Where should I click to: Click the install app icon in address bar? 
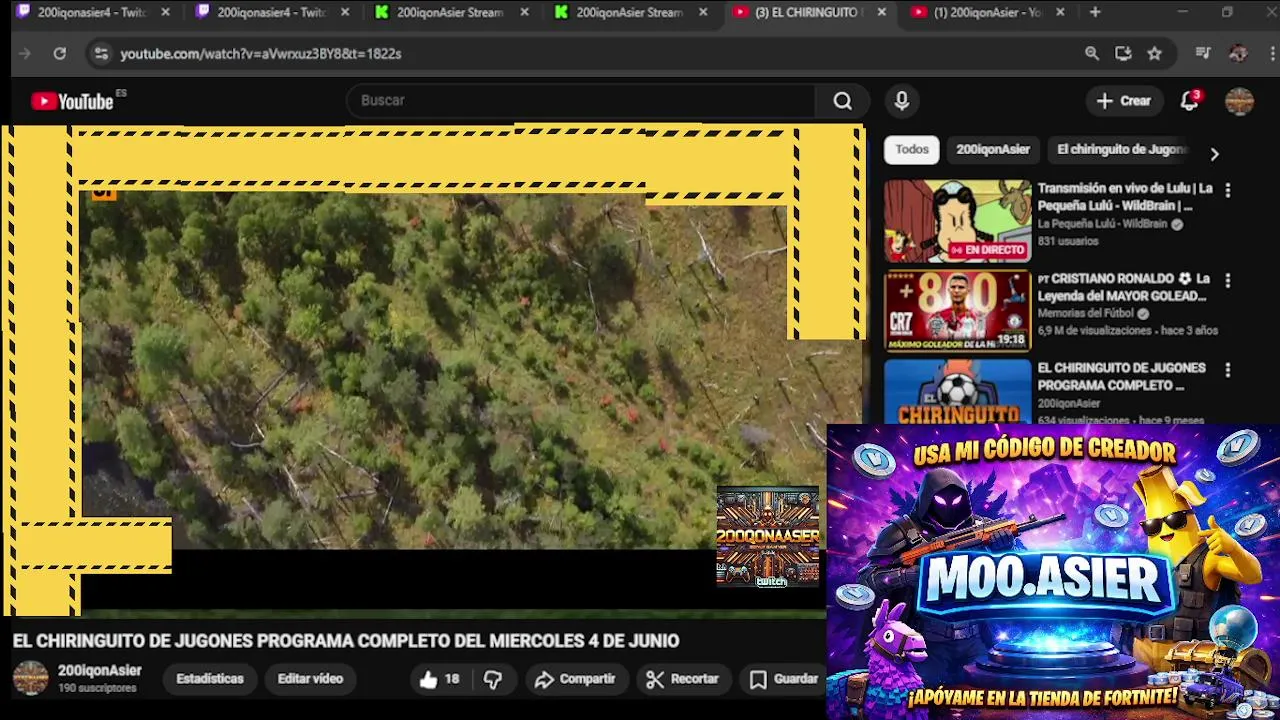coord(1123,54)
